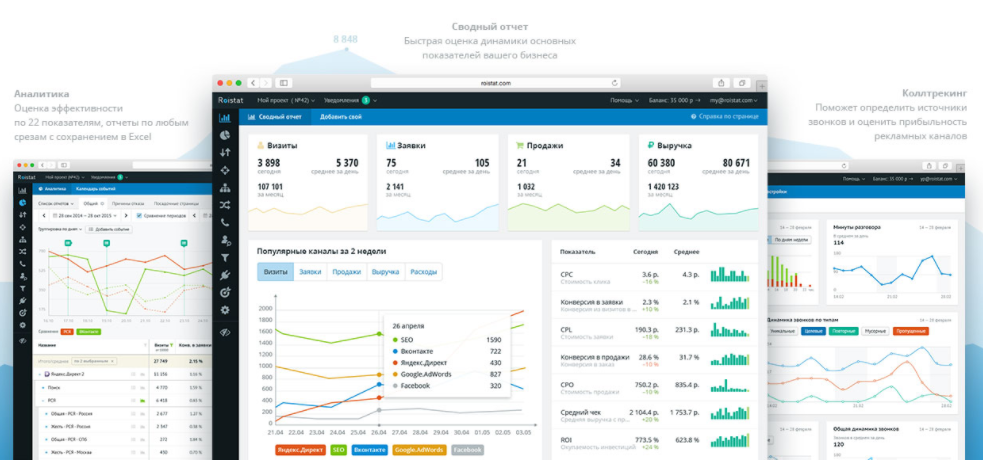
Task: Click the SEO data point on 26.04
Action: point(379,335)
